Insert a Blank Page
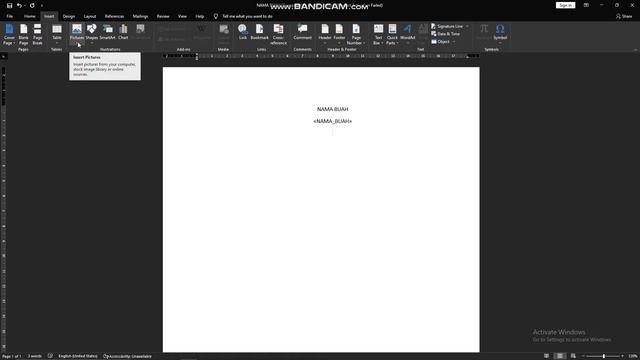 click(24, 34)
